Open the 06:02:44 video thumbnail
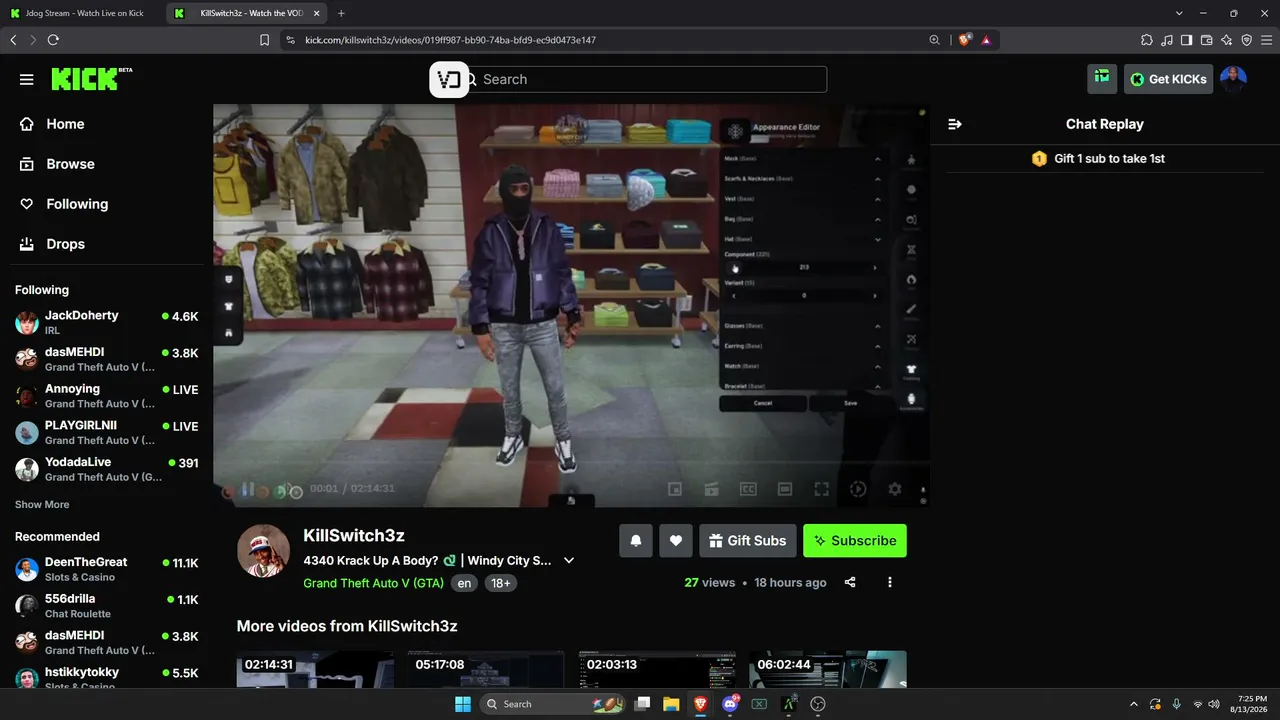The image size is (1280, 720). [828, 669]
